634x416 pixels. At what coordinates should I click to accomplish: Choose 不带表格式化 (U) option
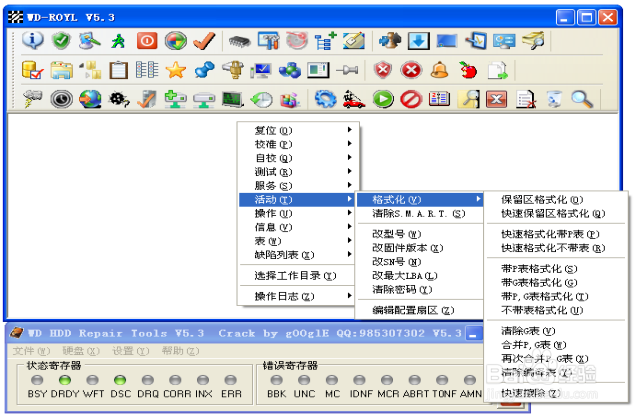[556, 310]
